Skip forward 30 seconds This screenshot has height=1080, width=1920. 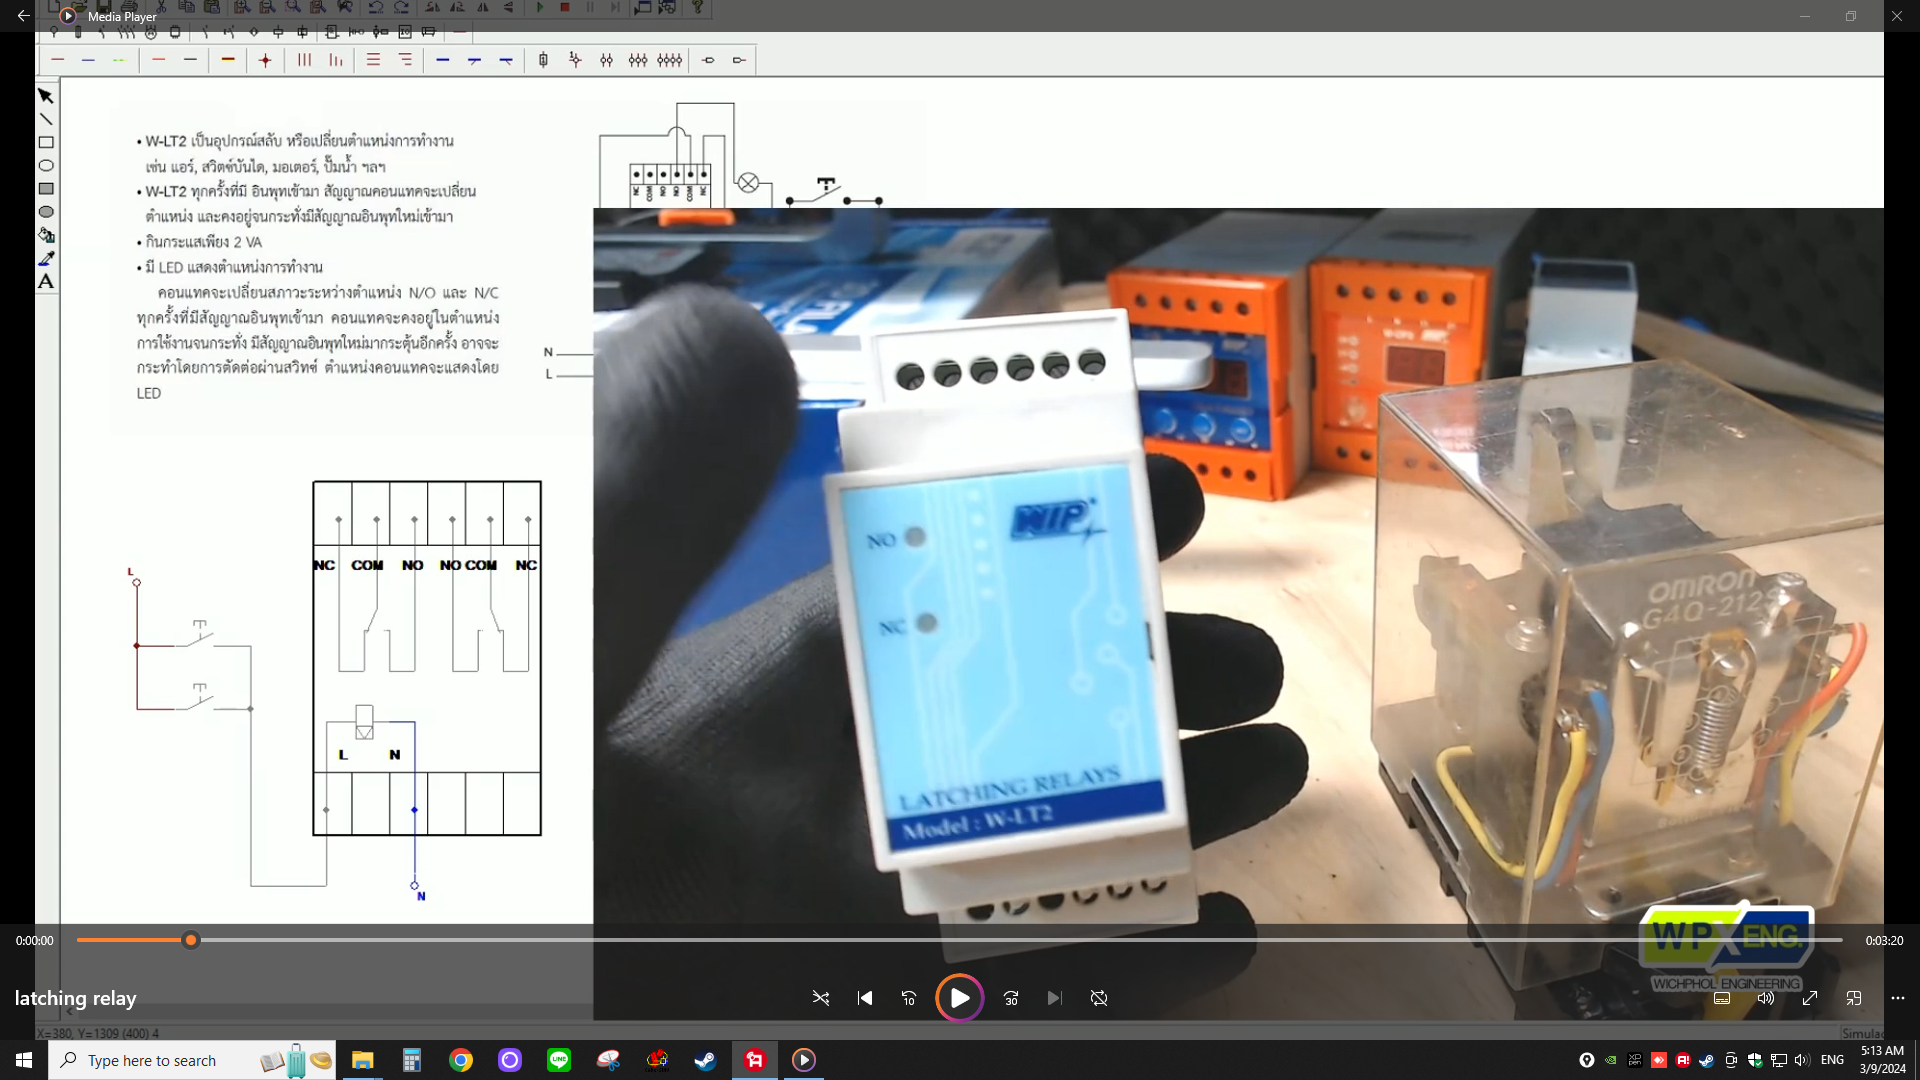tap(1011, 998)
